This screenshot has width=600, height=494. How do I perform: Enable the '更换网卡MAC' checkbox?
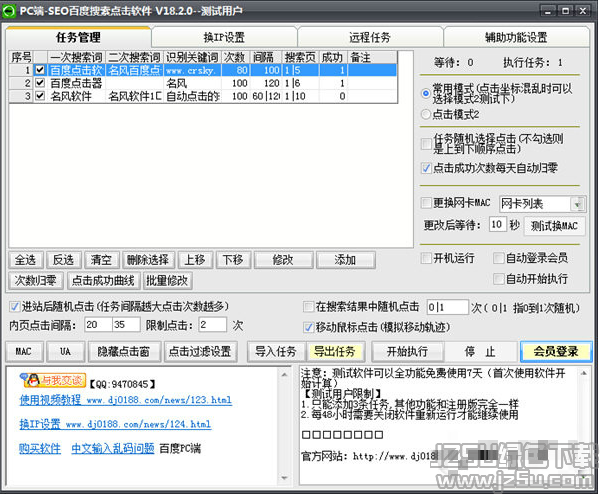[x=426, y=203]
